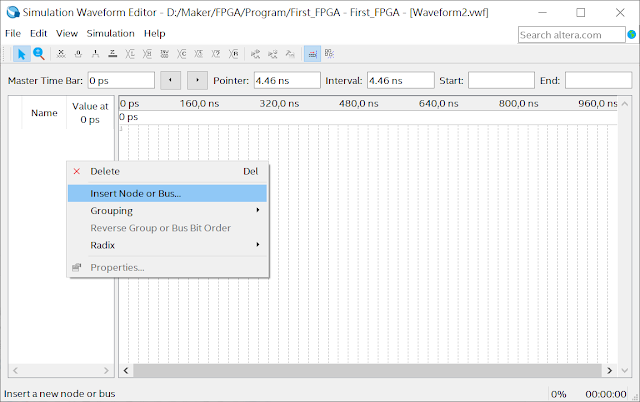Choose Insert Node or Bus in context menu
Screen dimensions: 640x402
tap(167, 193)
